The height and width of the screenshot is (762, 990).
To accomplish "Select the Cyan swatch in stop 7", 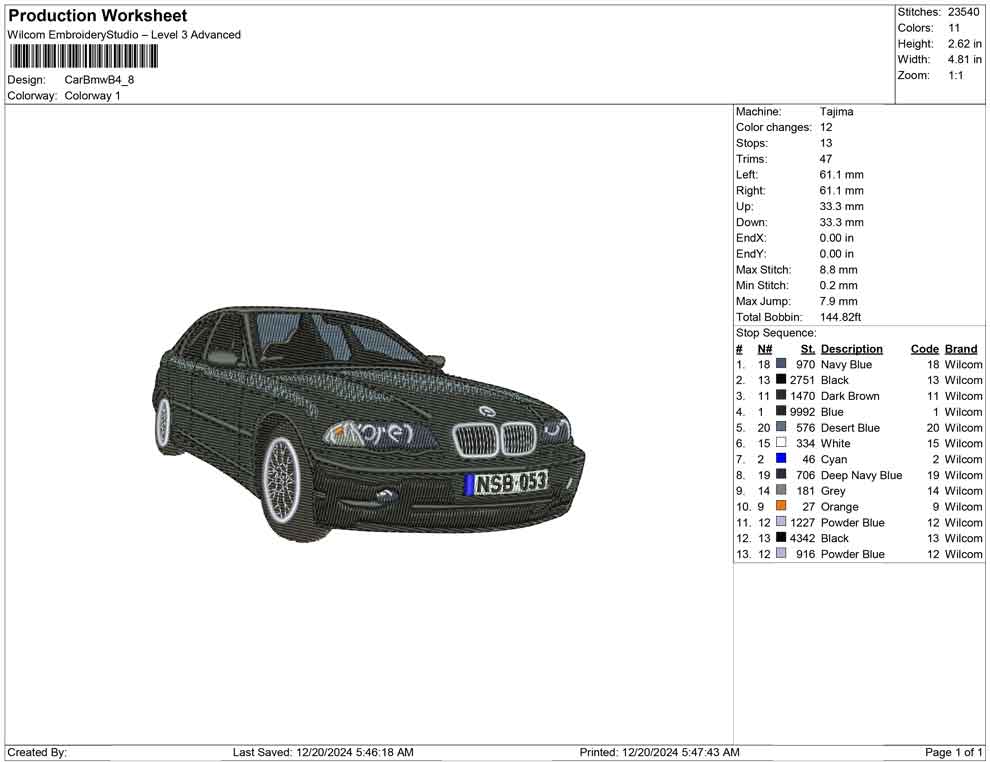I will (x=779, y=459).
